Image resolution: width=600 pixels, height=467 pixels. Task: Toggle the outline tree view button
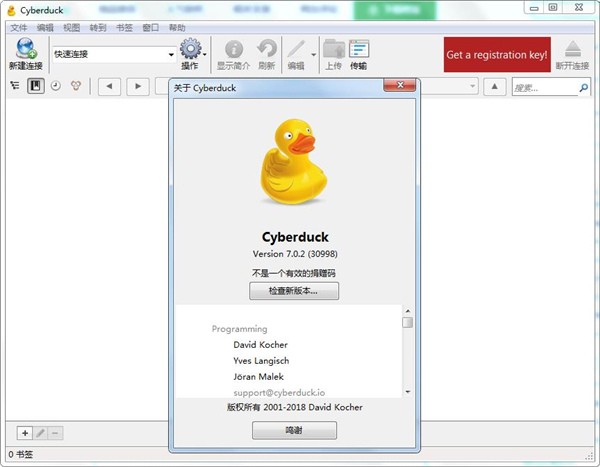point(15,87)
